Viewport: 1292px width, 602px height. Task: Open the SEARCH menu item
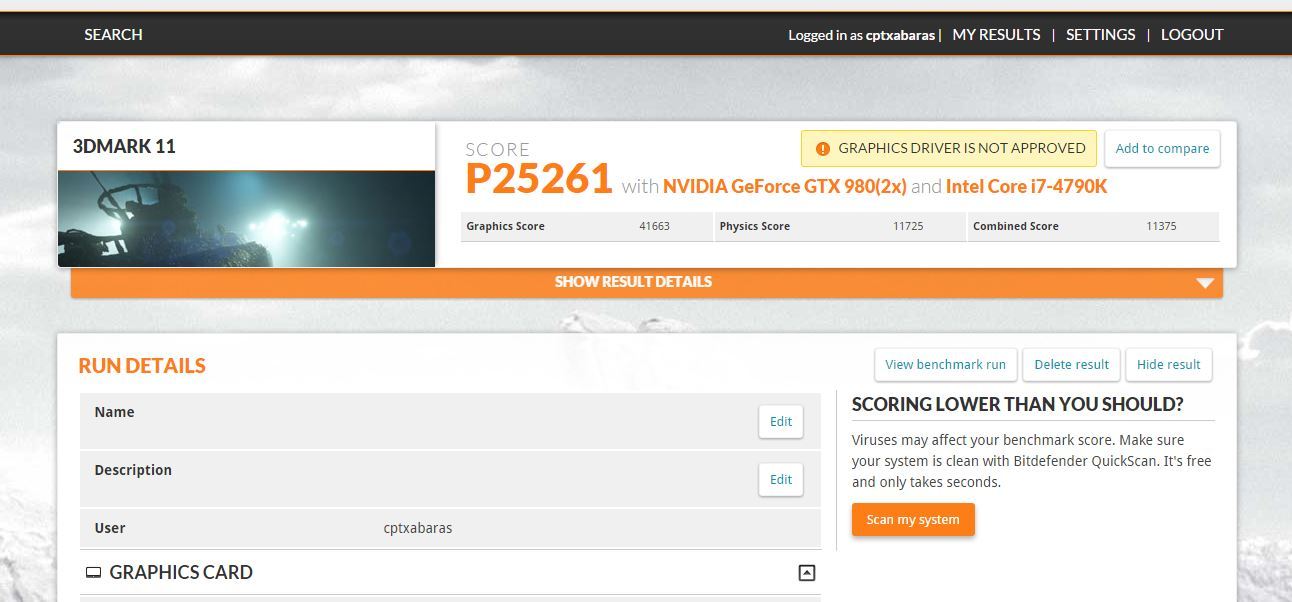pos(113,34)
